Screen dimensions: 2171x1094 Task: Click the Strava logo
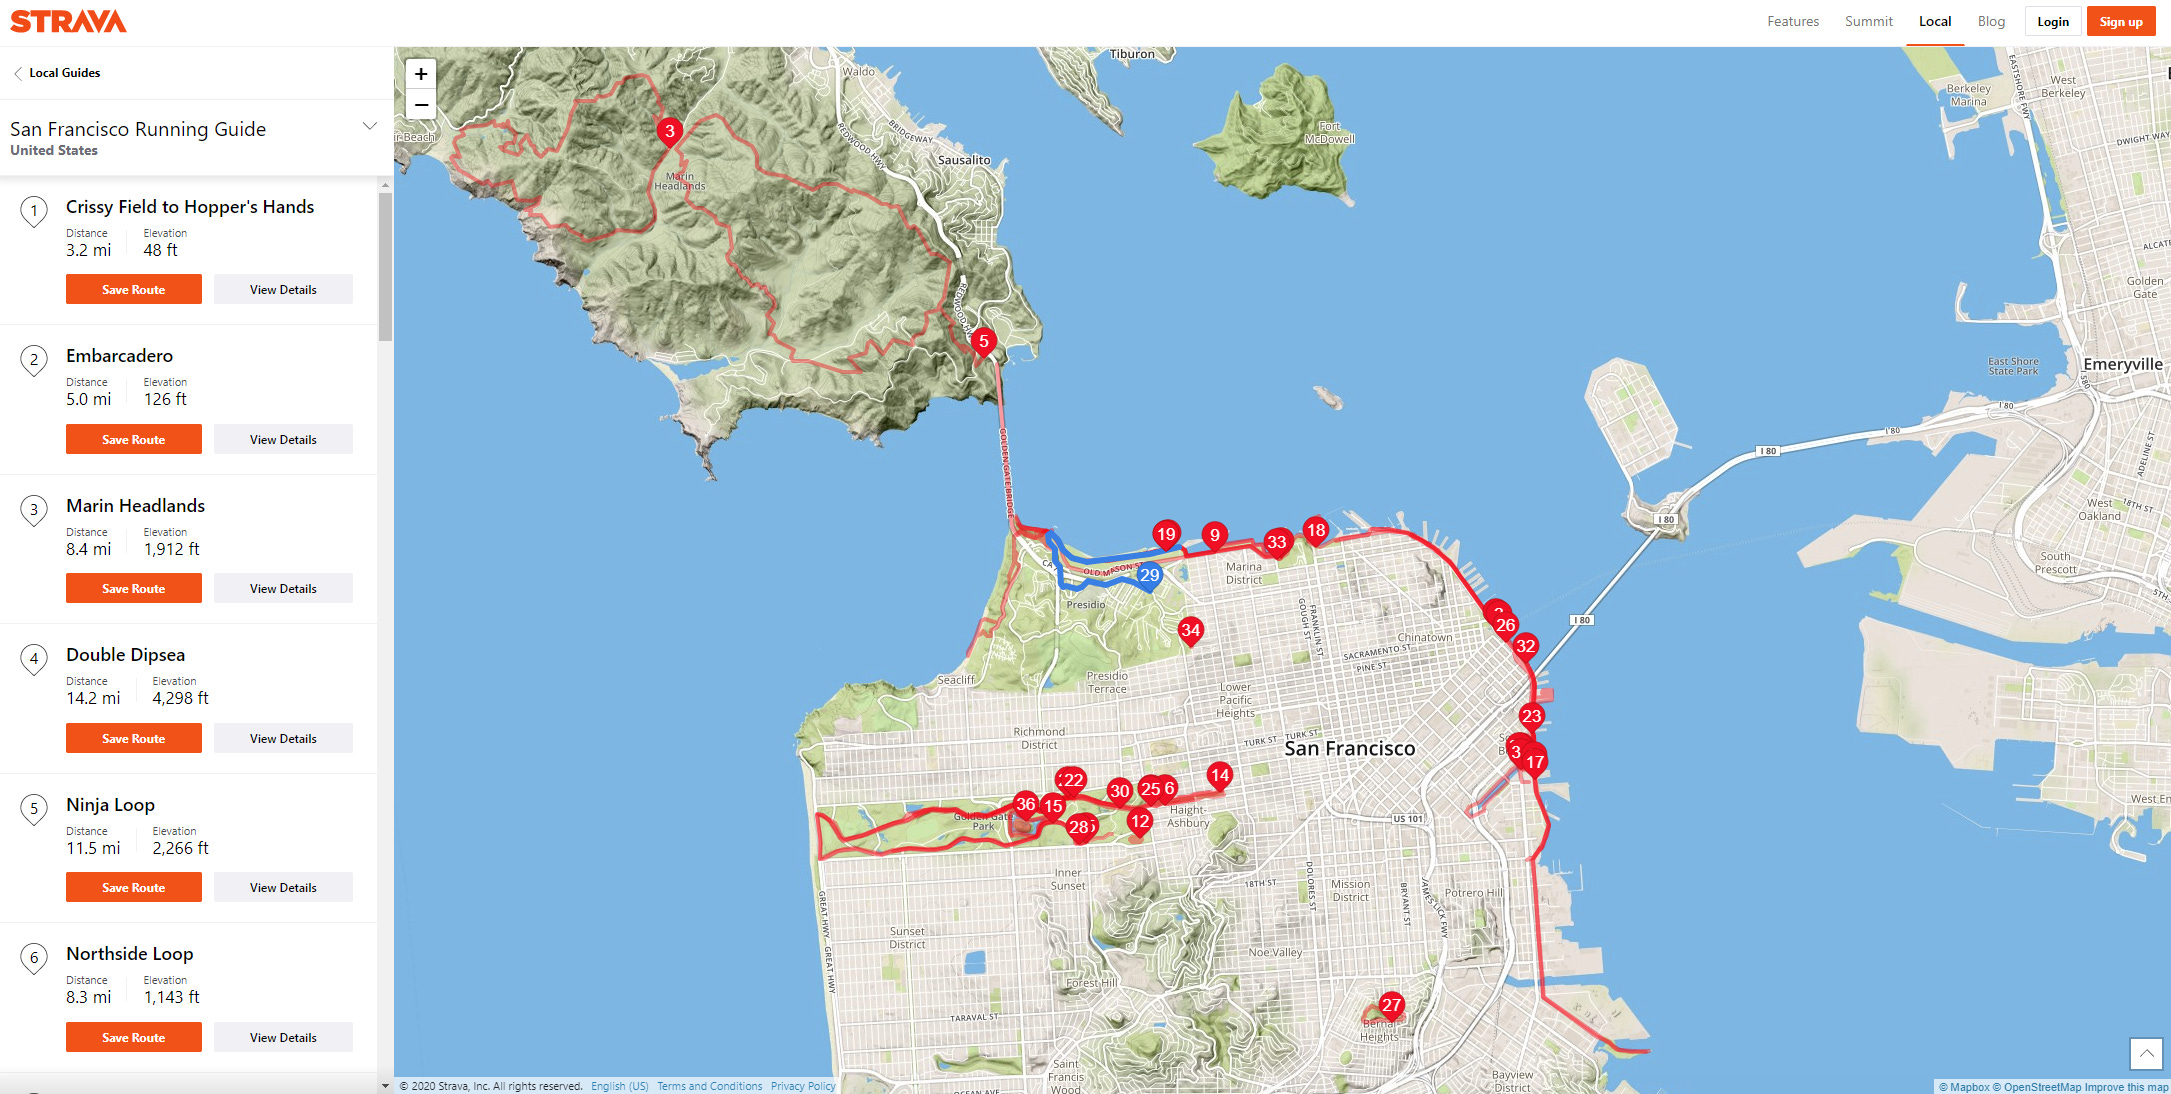pyautogui.click(x=68, y=21)
